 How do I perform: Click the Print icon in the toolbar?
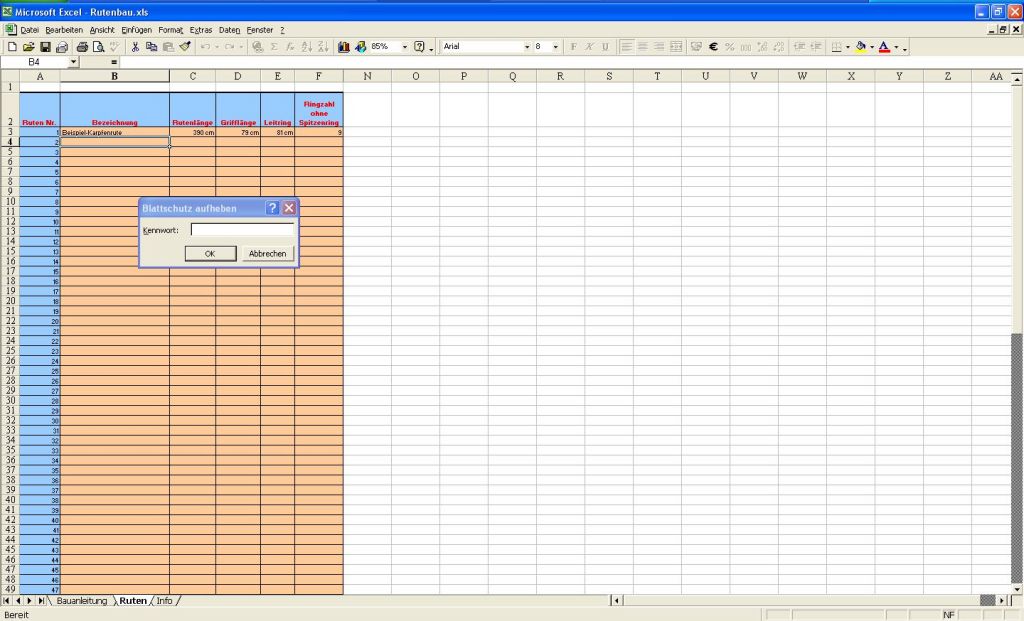(x=82, y=47)
